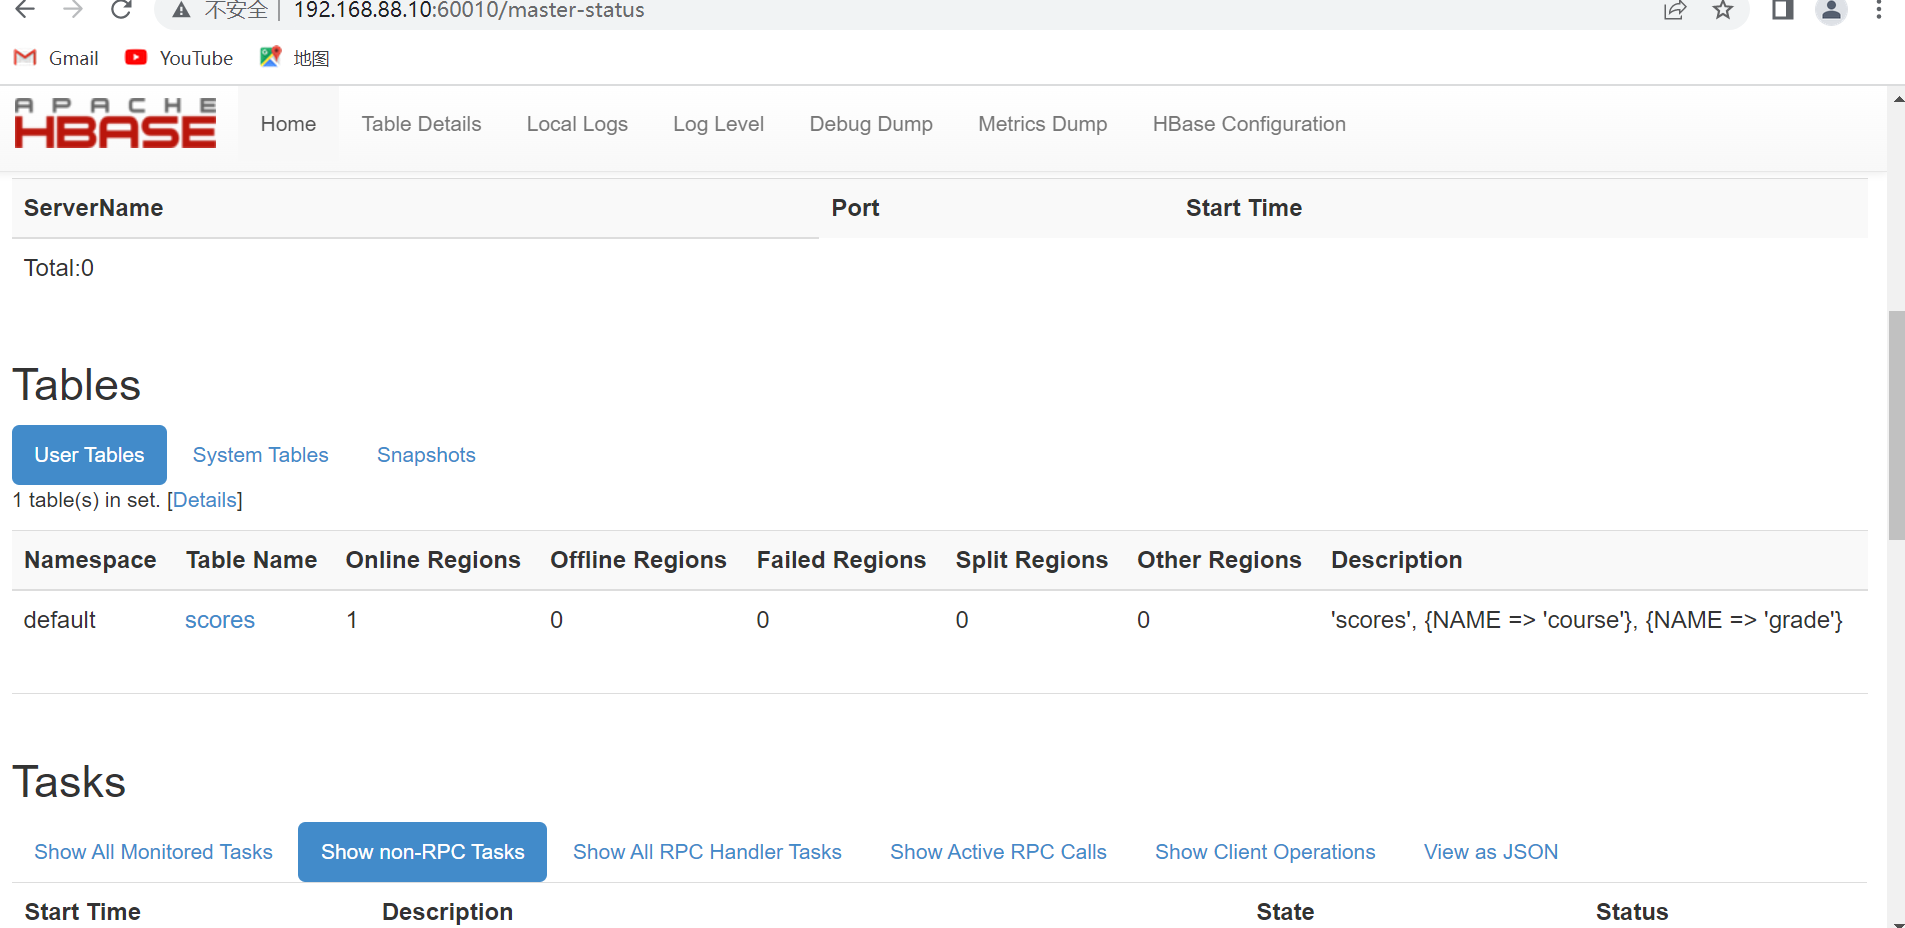Open Debug Dump page

[871, 124]
